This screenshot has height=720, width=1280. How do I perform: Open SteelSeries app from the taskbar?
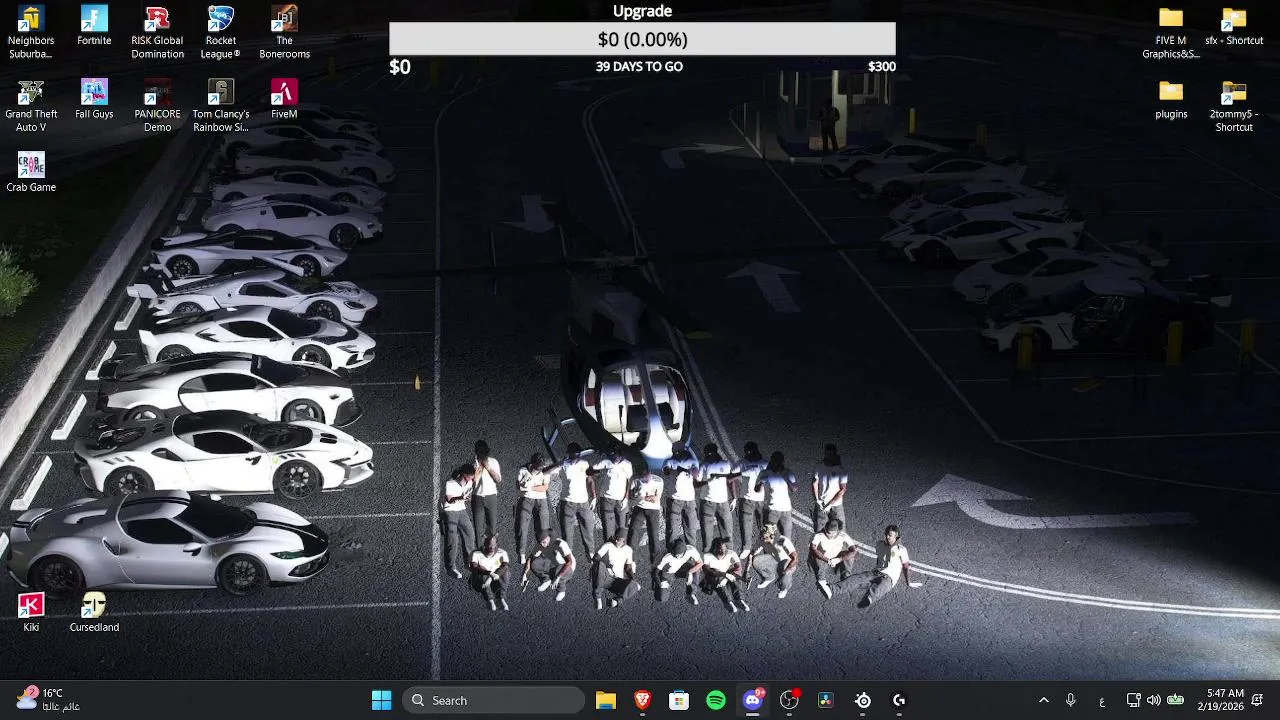coord(863,700)
